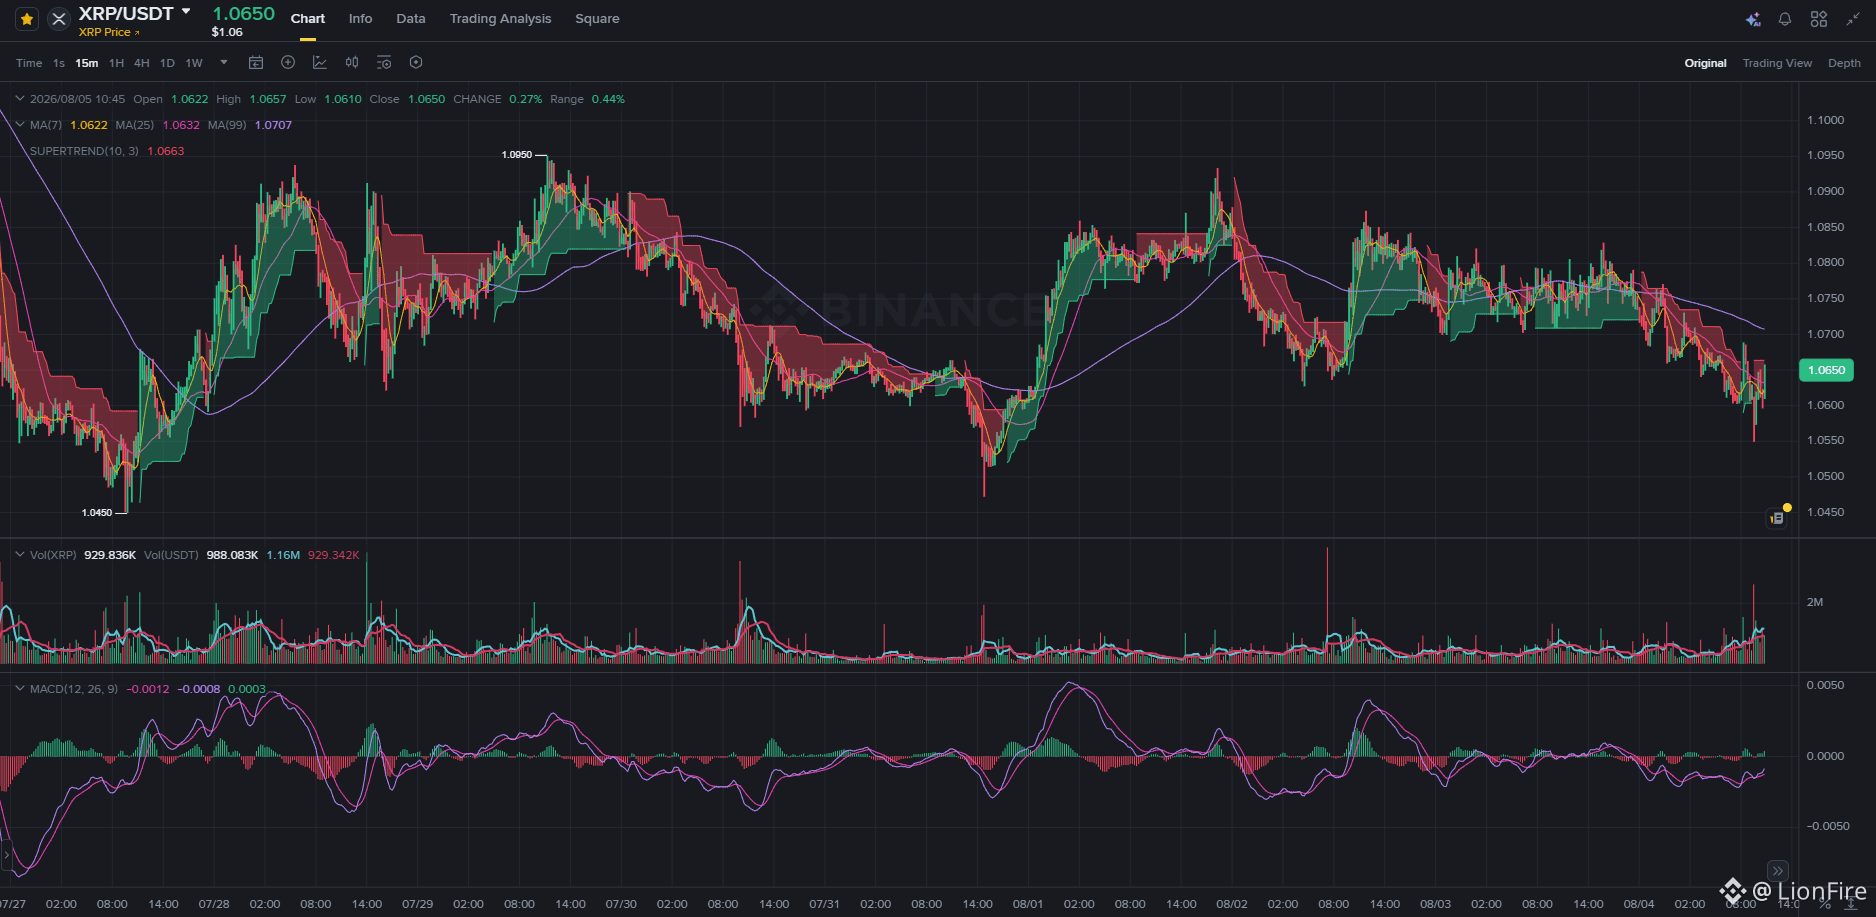Select the 1H interval
Screen dimensions: 1876x917
pyautogui.click(x=117, y=63)
